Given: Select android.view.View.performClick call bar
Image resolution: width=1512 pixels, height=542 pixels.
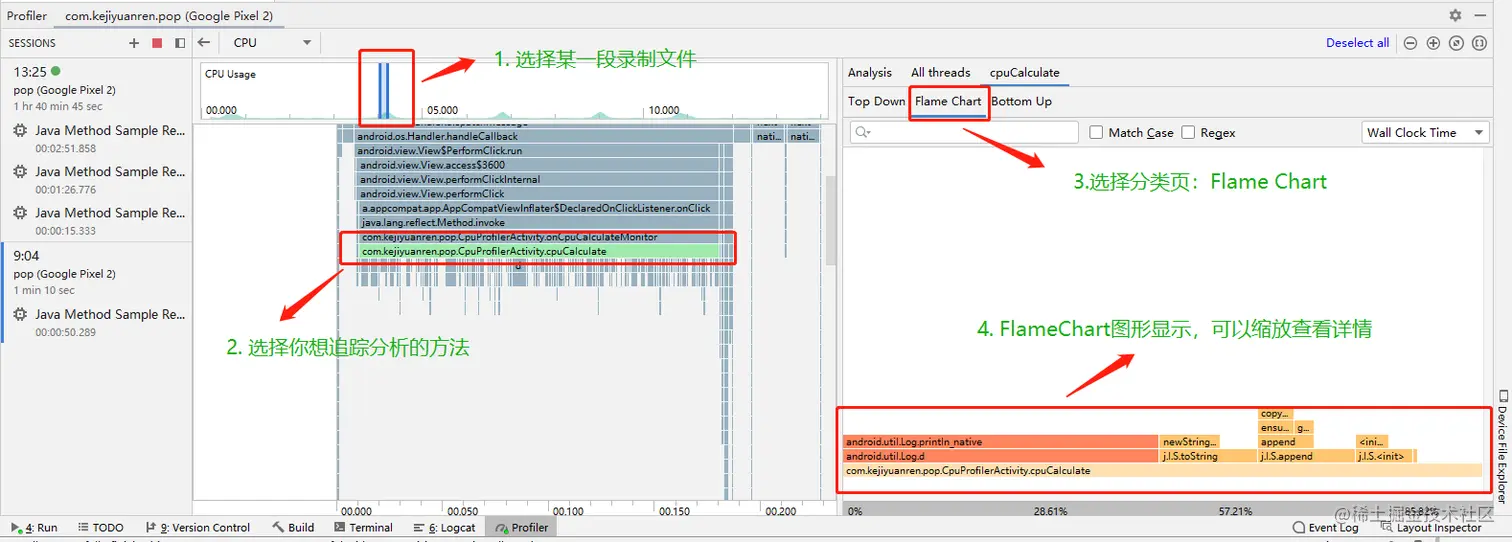Looking at the screenshot, I should pos(537,194).
